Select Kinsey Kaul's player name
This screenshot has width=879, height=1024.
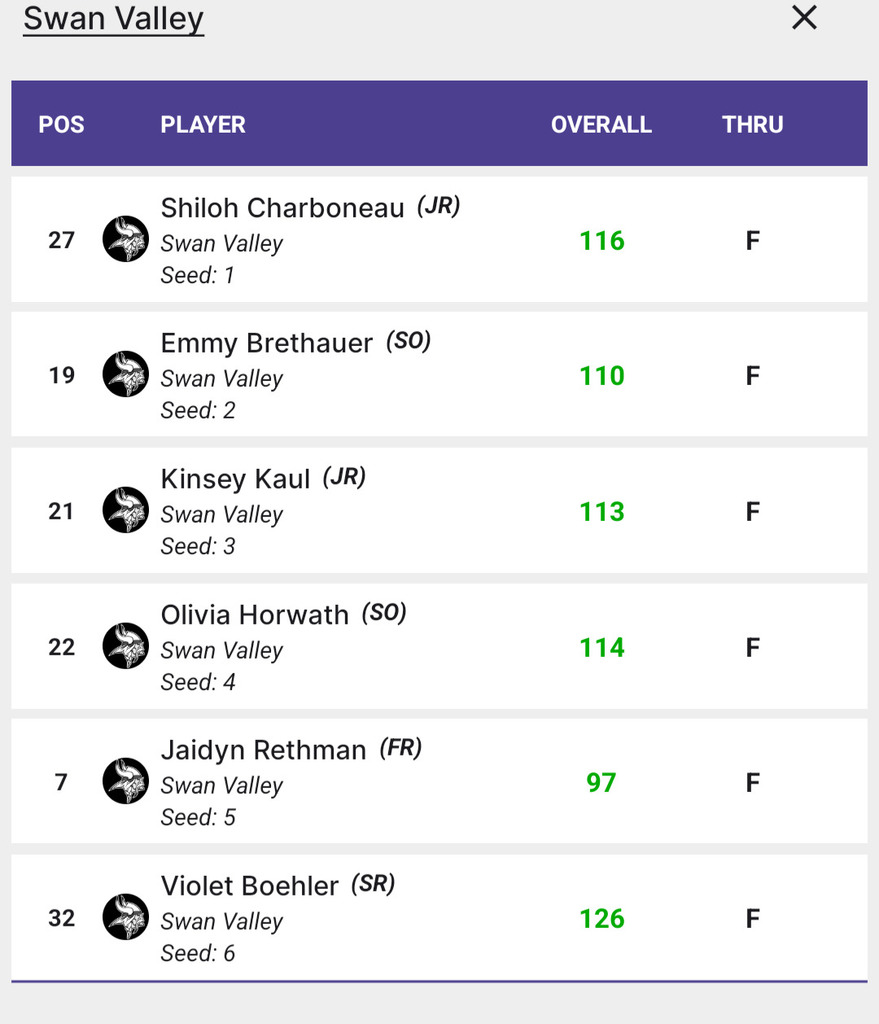click(x=235, y=479)
